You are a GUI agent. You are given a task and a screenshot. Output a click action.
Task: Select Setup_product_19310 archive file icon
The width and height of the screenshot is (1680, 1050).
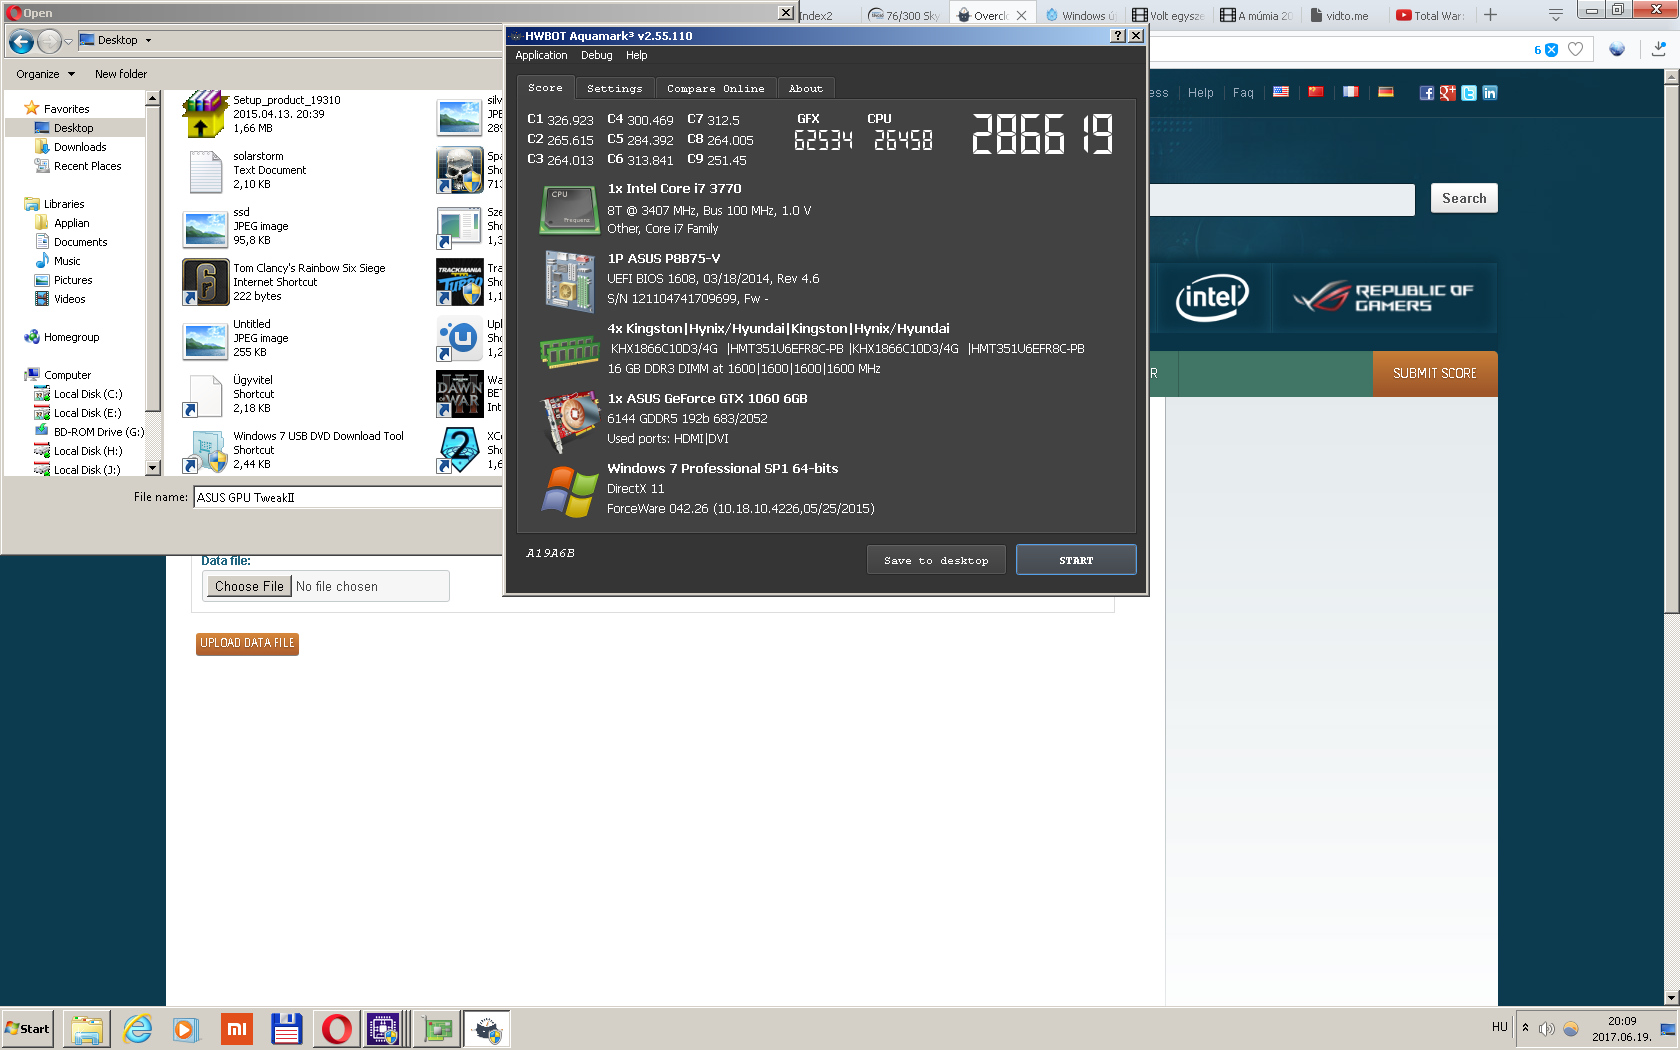coord(205,114)
